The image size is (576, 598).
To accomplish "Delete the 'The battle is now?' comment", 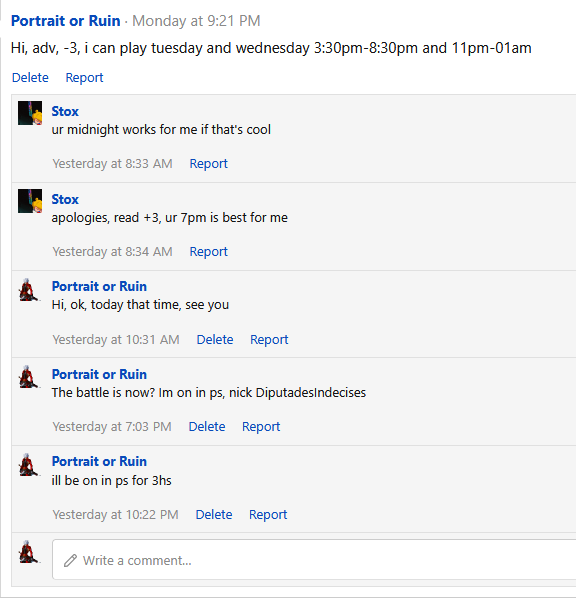I will point(207,426).
